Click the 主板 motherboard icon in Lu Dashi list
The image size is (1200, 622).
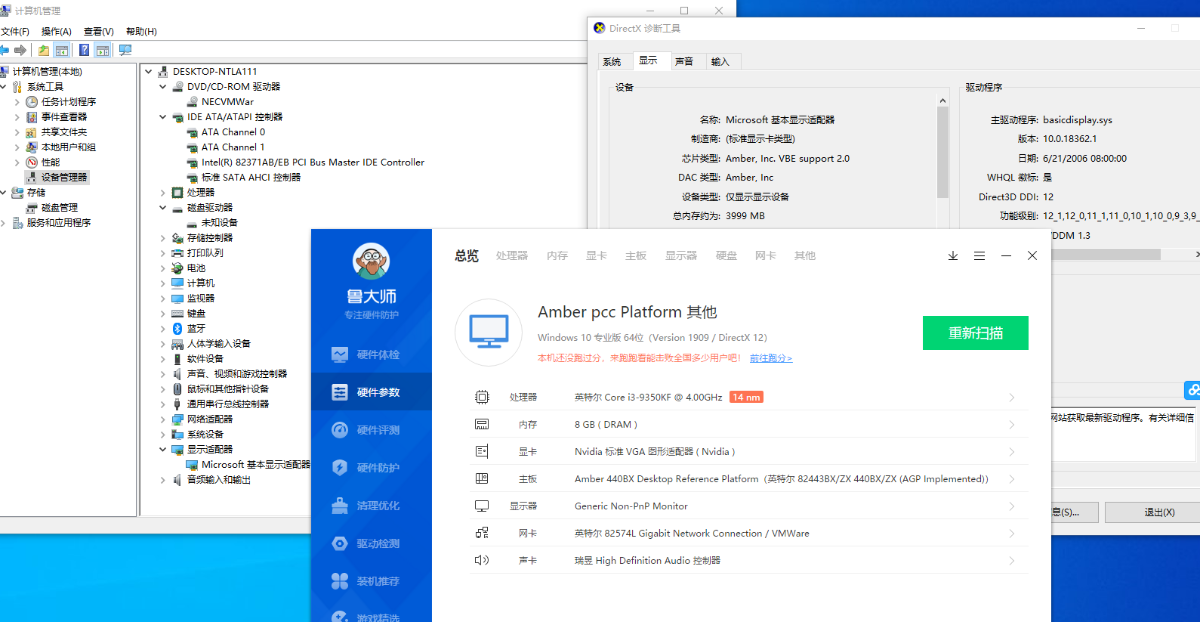click(x=482, y=479)
